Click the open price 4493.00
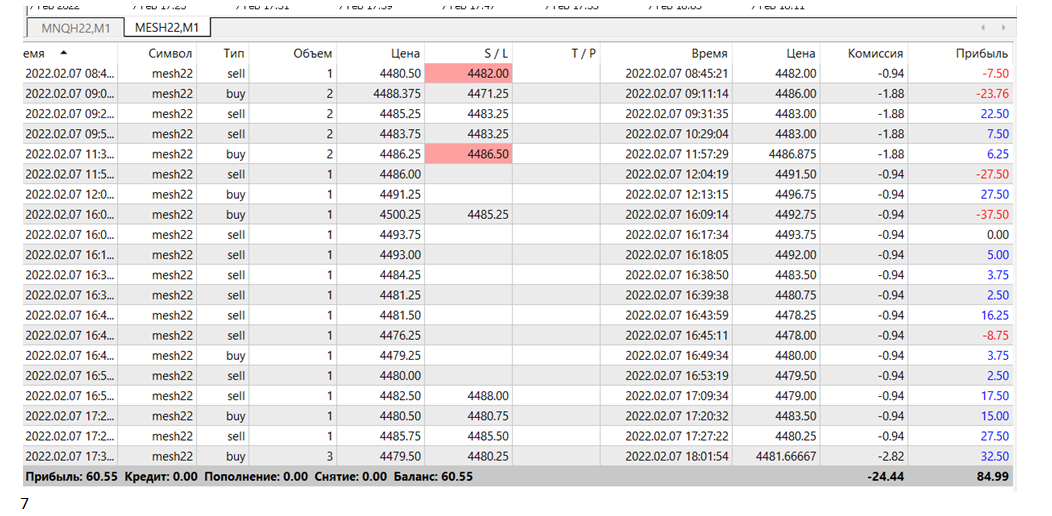The height and width of the screenshot is (516, 1052). click(400, 255)
